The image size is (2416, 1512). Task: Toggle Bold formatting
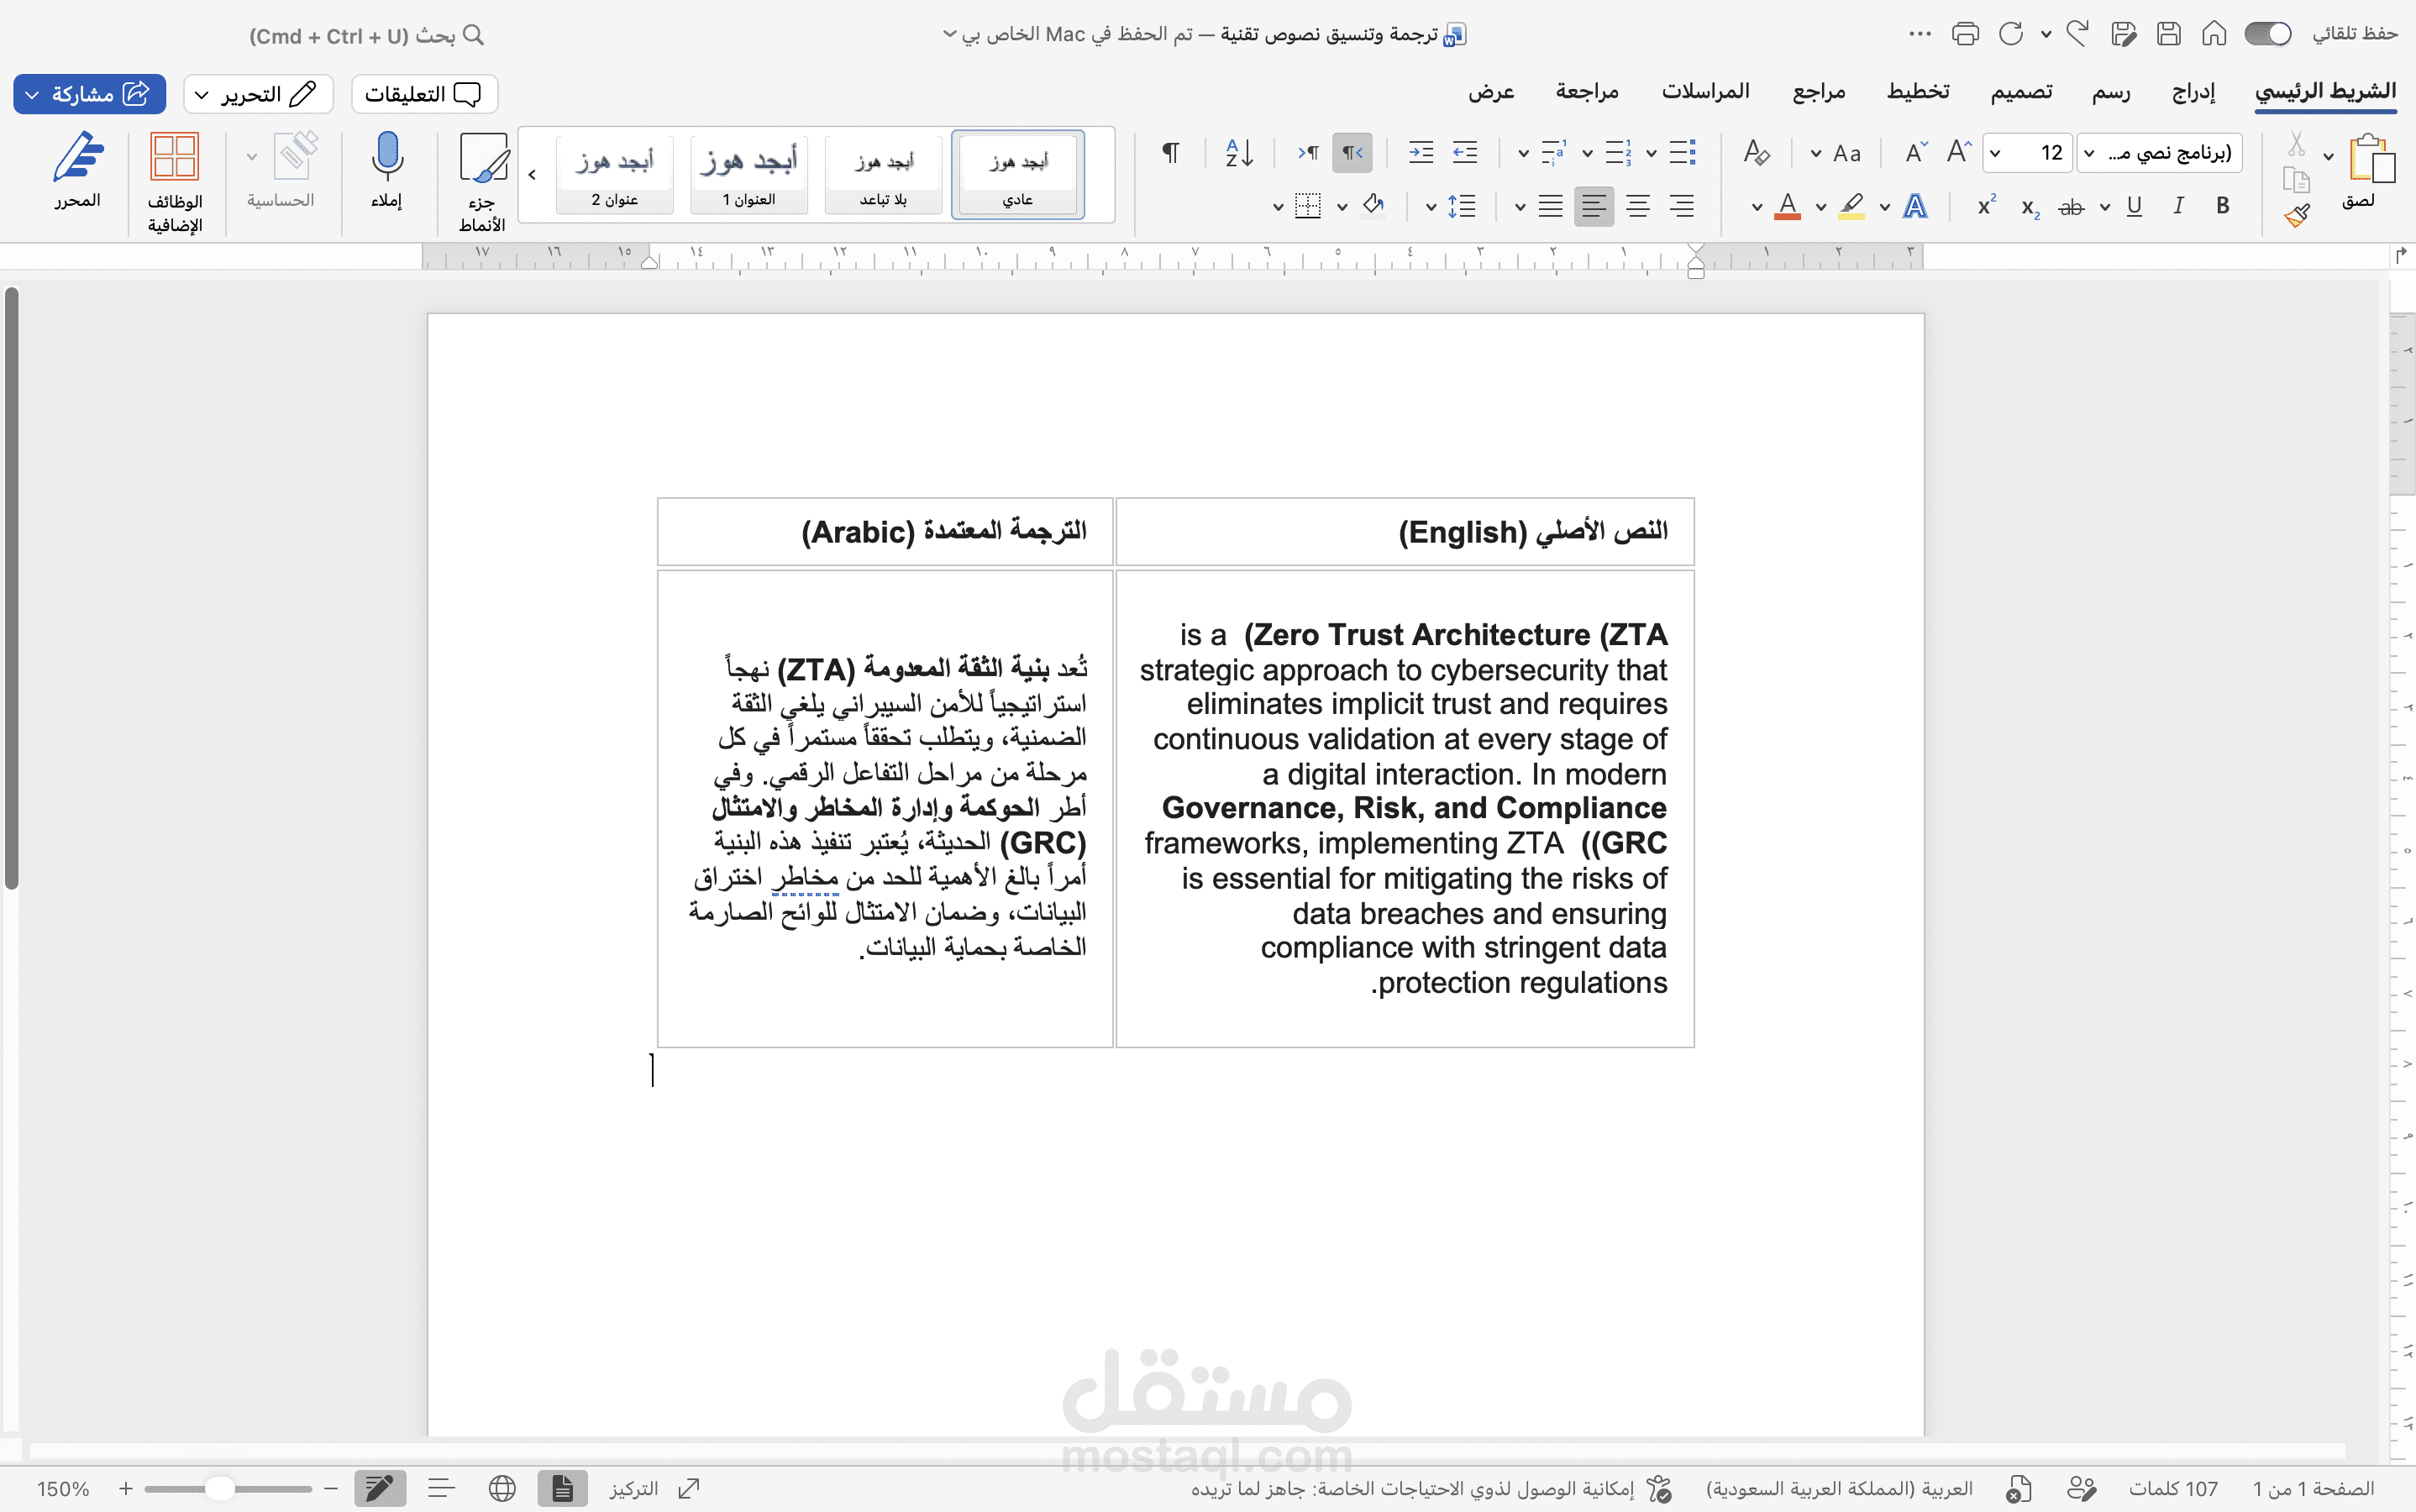click(2222, 206)
